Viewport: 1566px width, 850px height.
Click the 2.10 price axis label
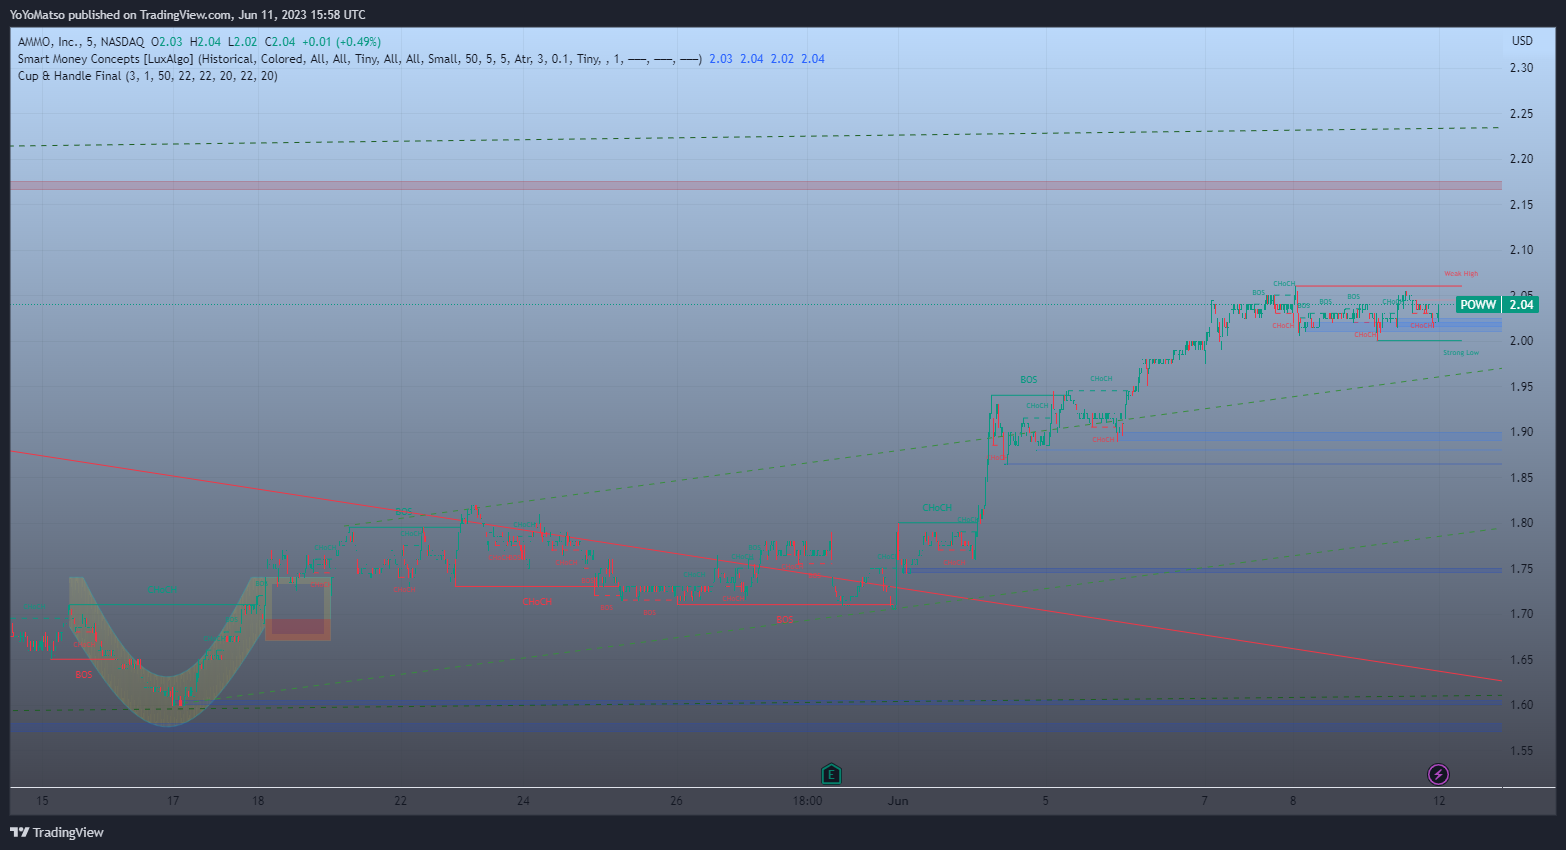[x=1521, y=250]
